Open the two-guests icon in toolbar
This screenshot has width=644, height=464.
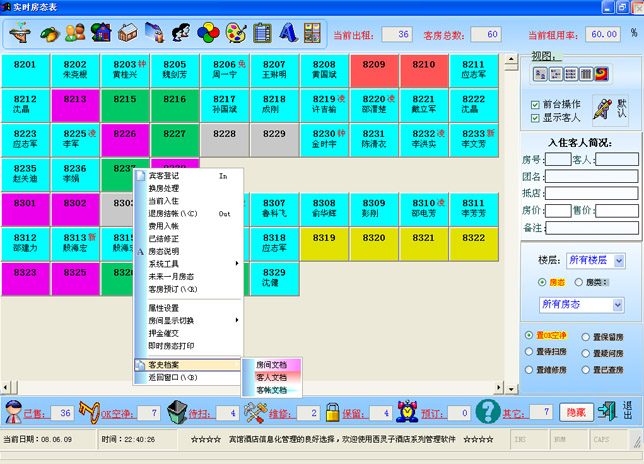(x=75, y=32)
